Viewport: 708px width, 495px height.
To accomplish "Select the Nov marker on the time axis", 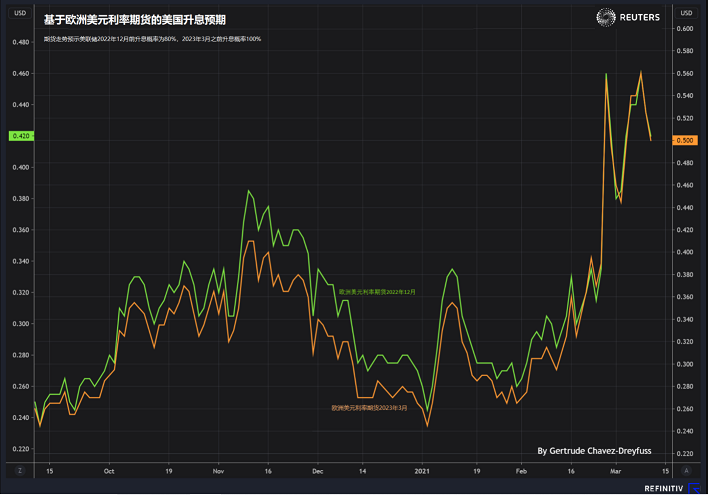I will pyautogui.click(x=219, y=468).
